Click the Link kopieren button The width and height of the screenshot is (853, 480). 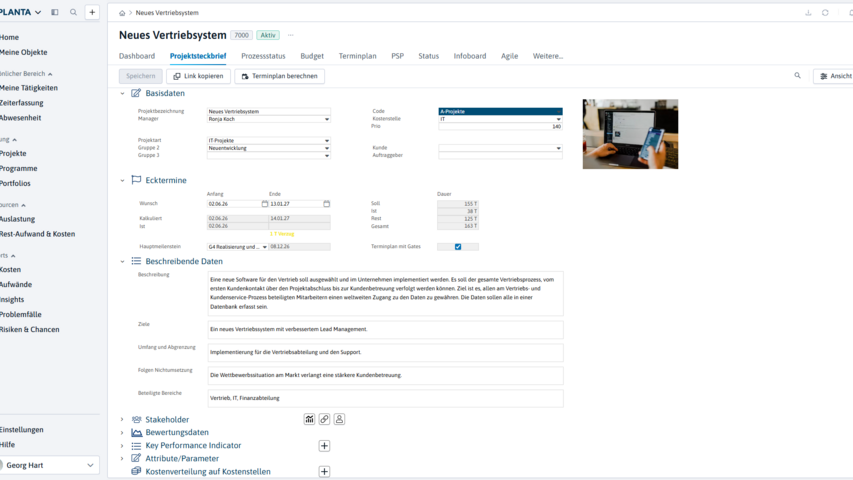199,76
